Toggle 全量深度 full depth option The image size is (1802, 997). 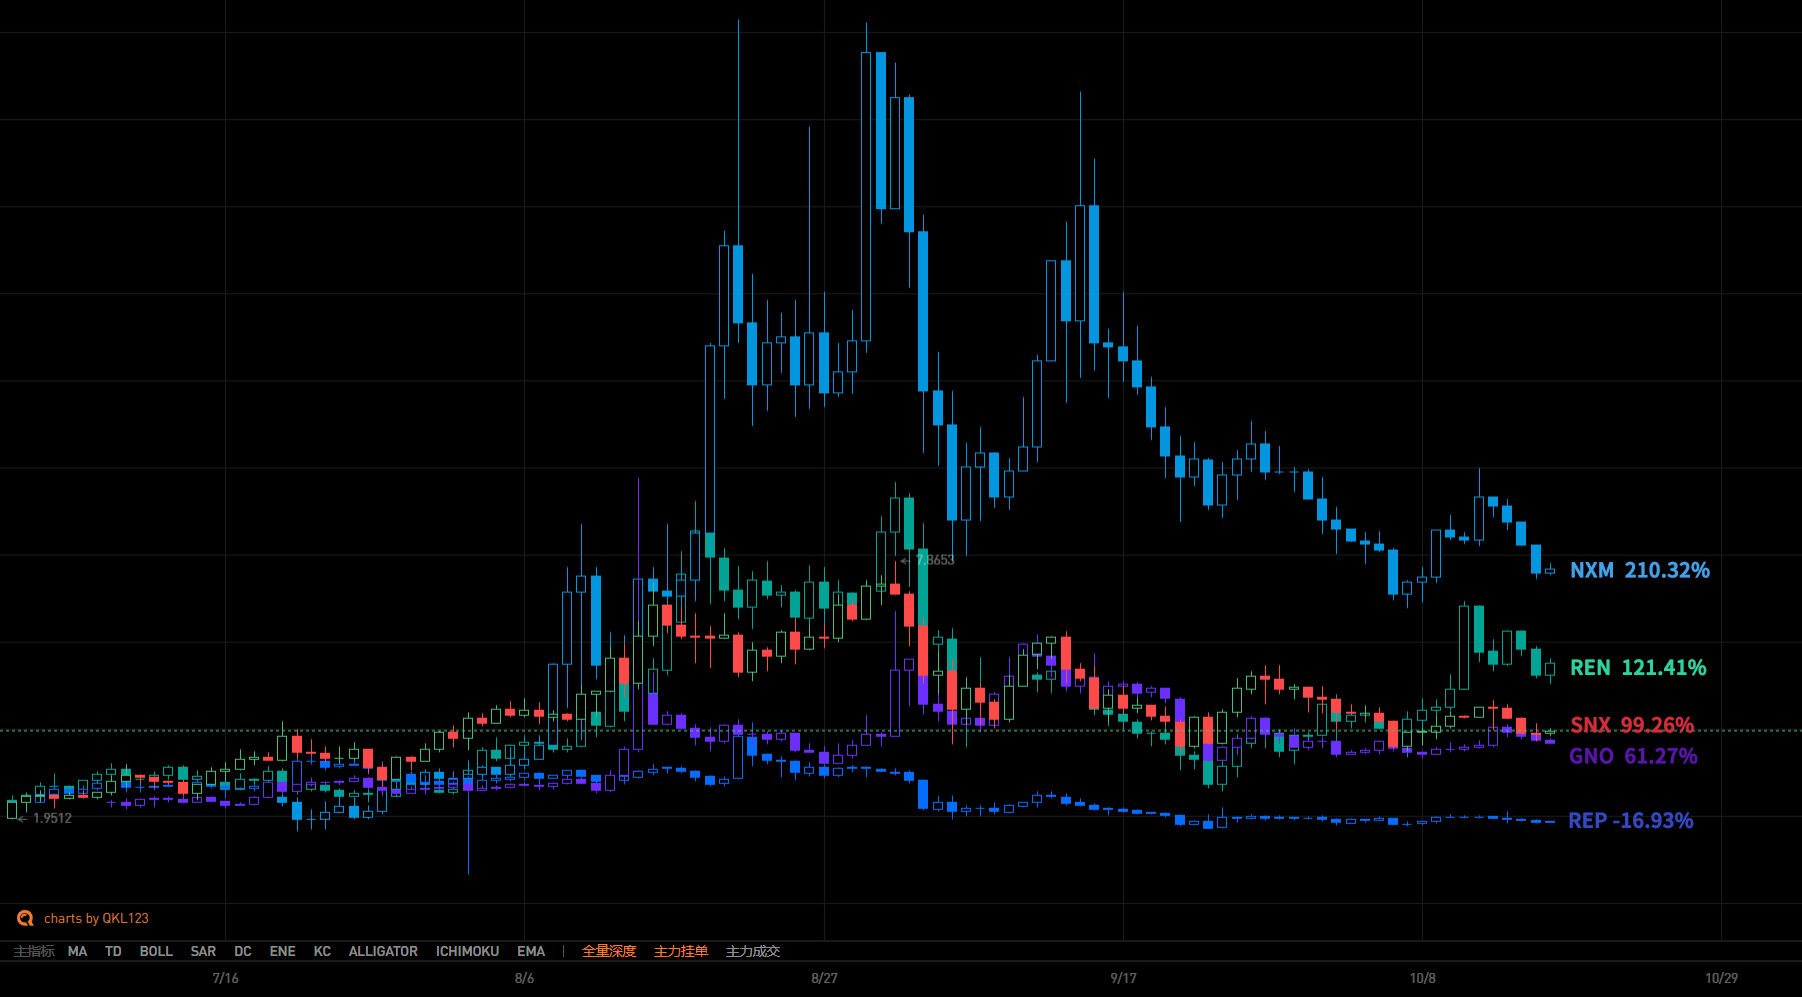coord(609,951)
